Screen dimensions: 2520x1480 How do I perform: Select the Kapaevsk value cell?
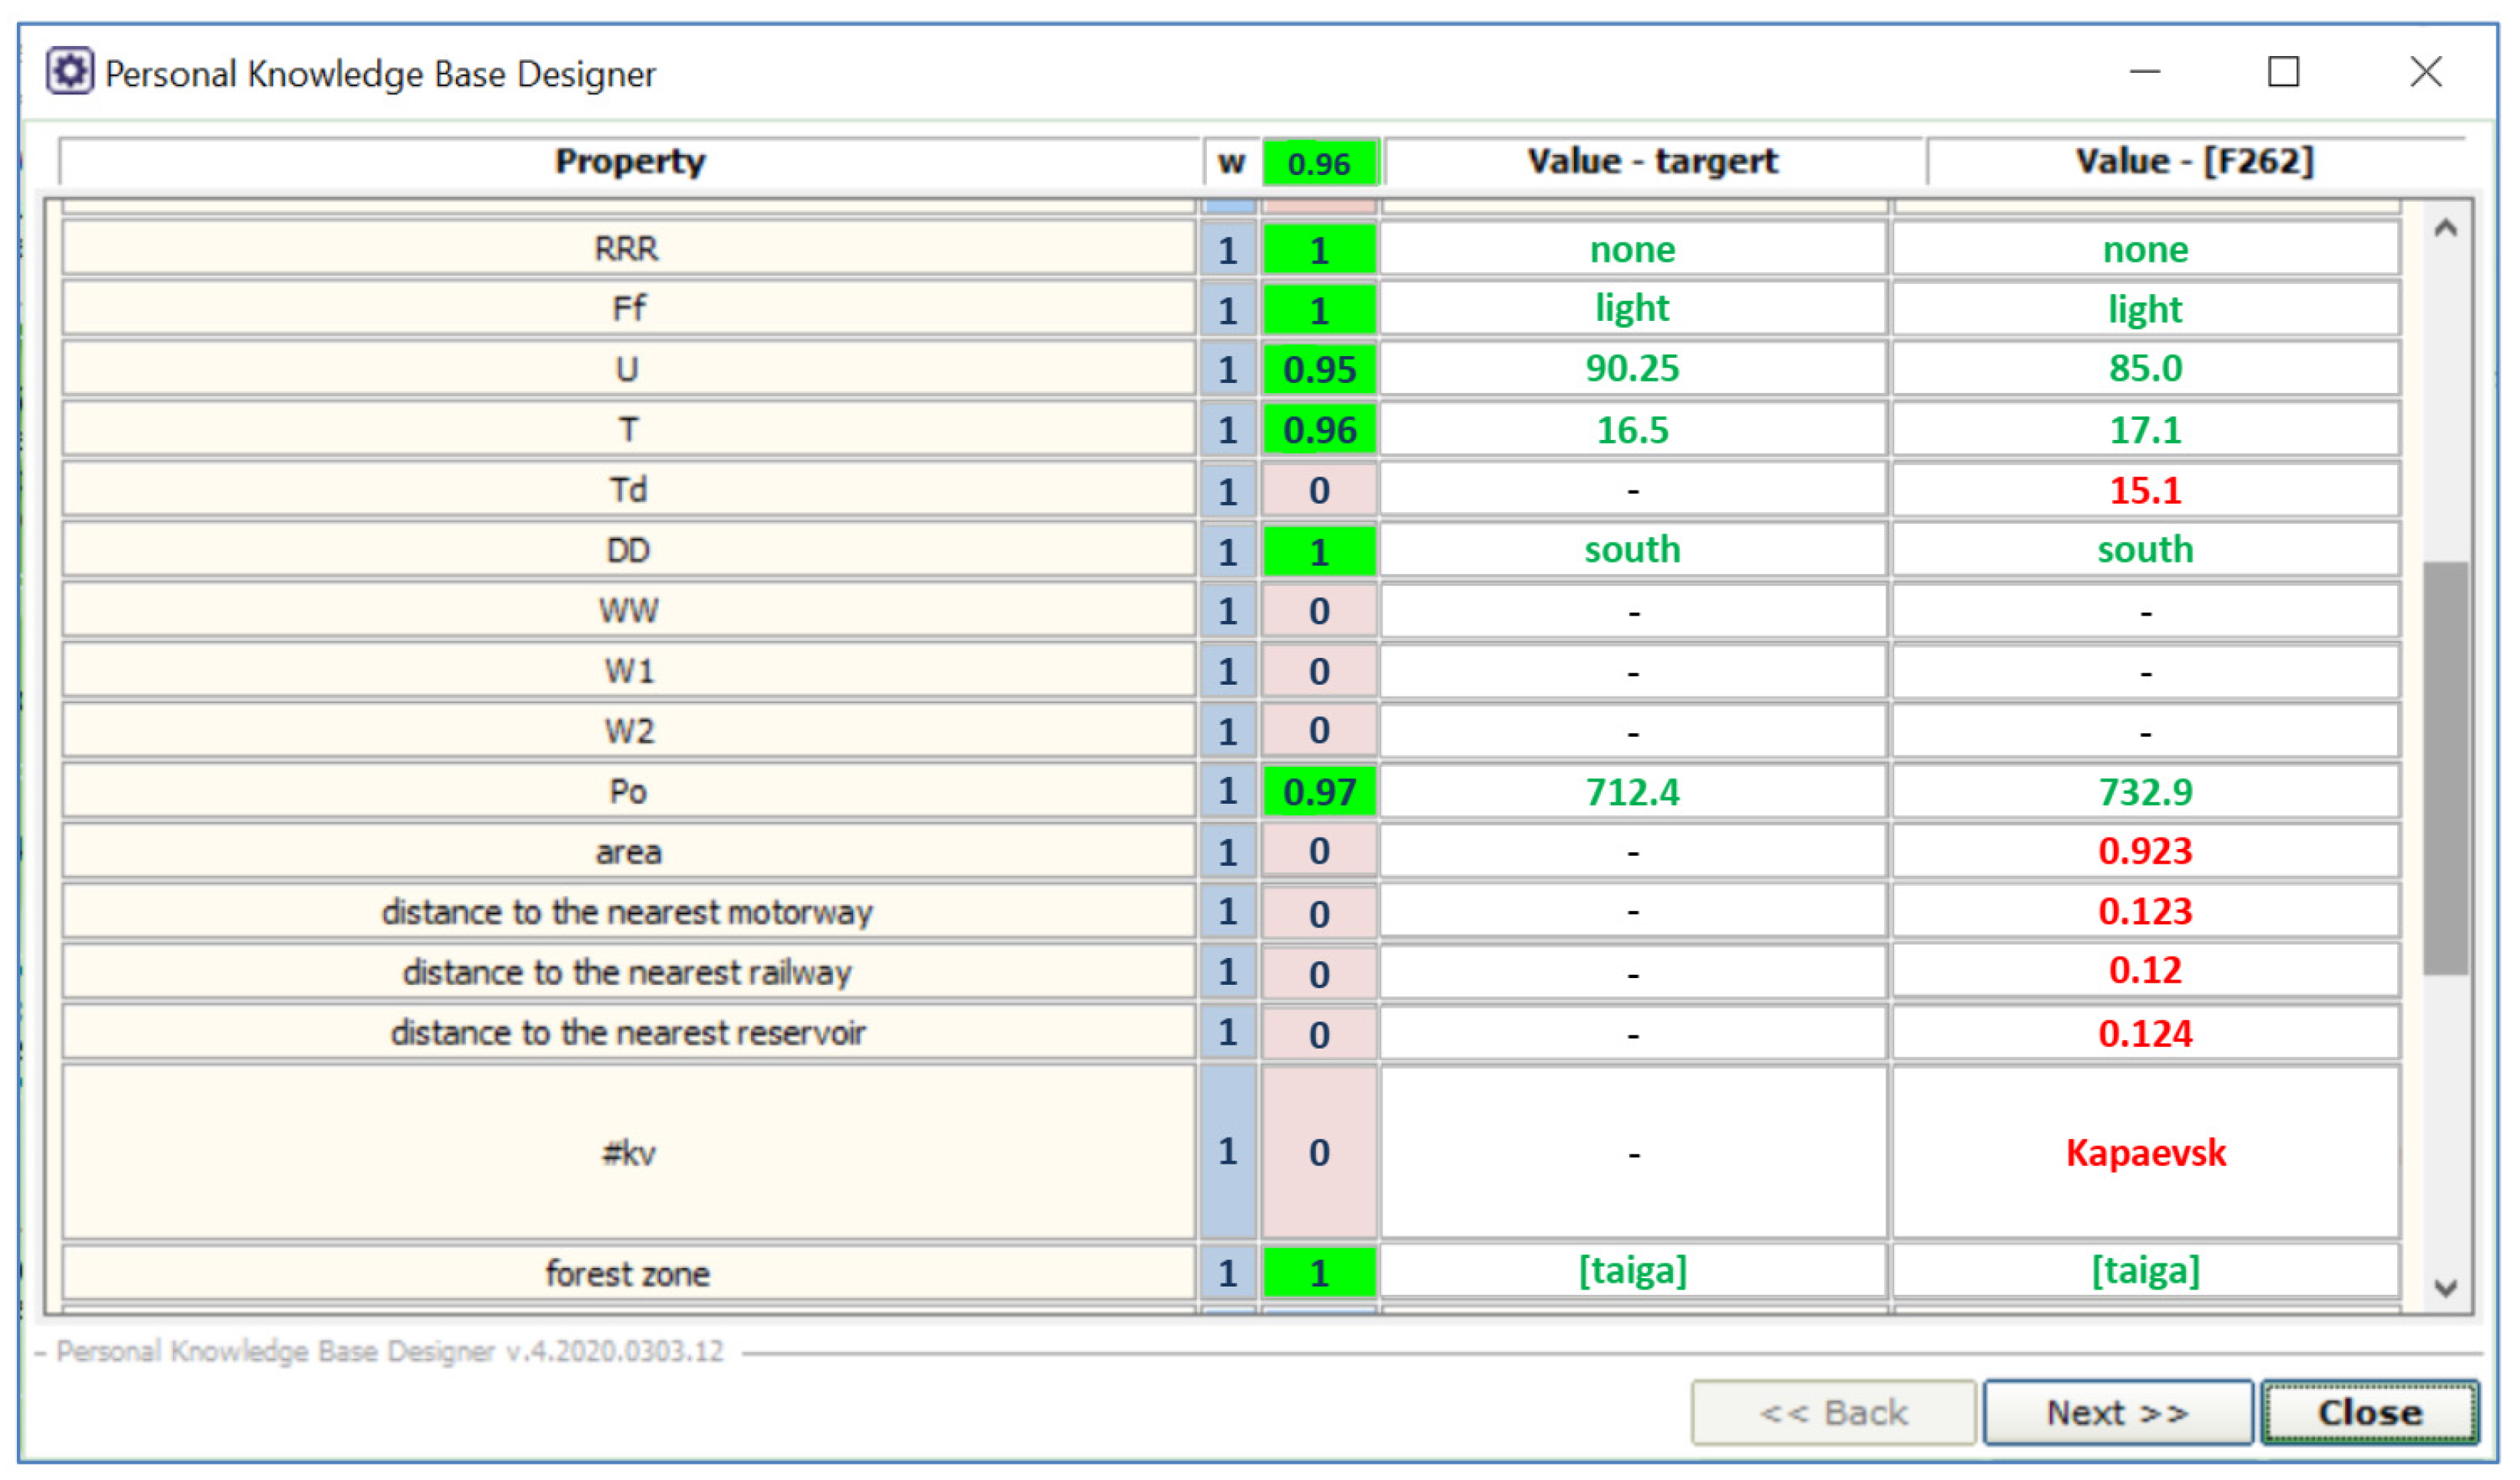pos(2145,1152)
